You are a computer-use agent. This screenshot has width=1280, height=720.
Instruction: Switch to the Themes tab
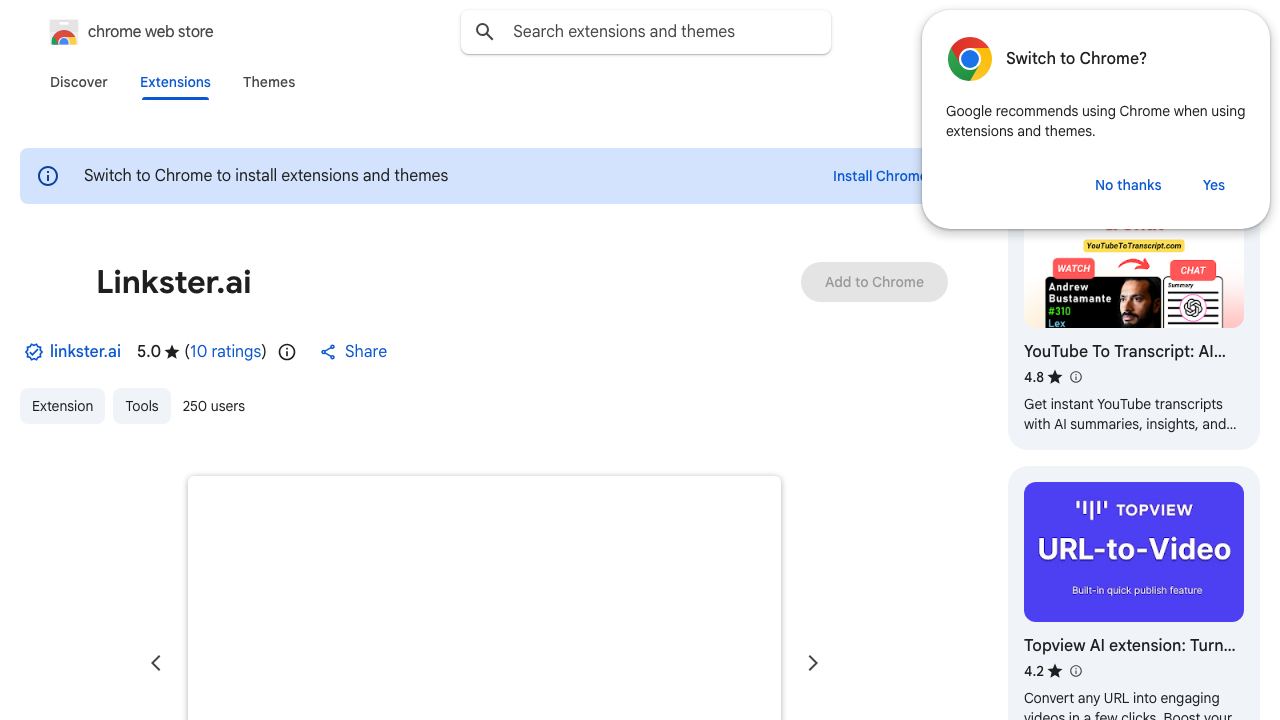(x=269, y=82)
